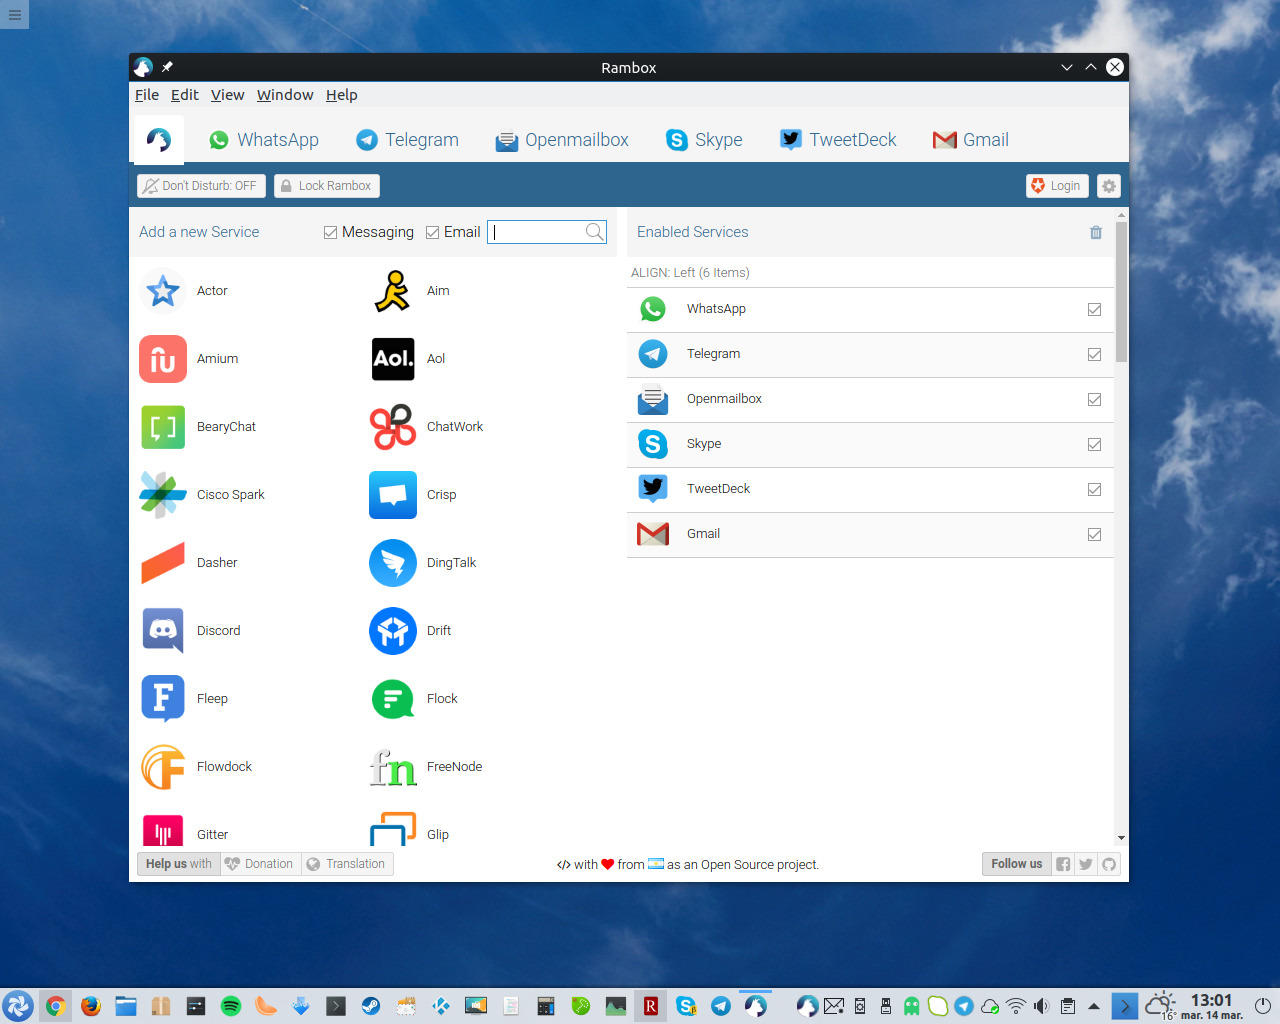The width and height of the screenshot is (1280, 1024).
Task: Select the Rambox home tab
Action: (159, 140)
